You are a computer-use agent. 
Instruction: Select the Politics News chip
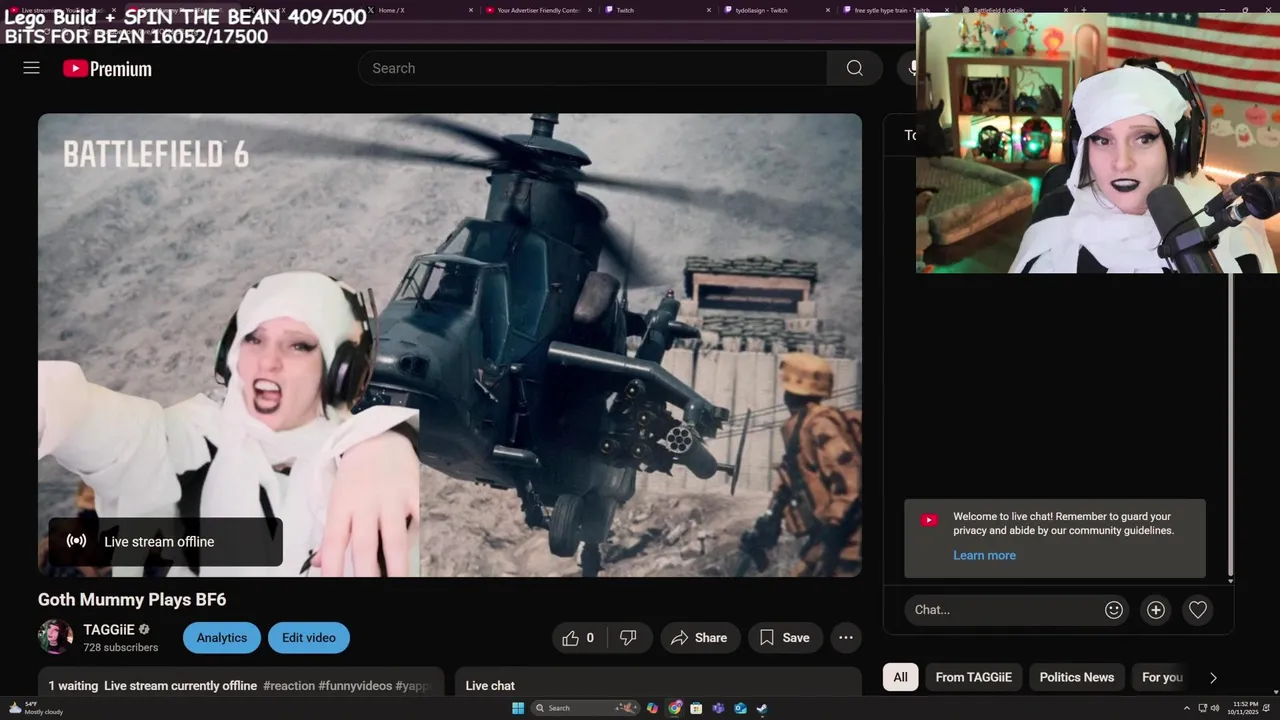click(x=1077, y=677)
